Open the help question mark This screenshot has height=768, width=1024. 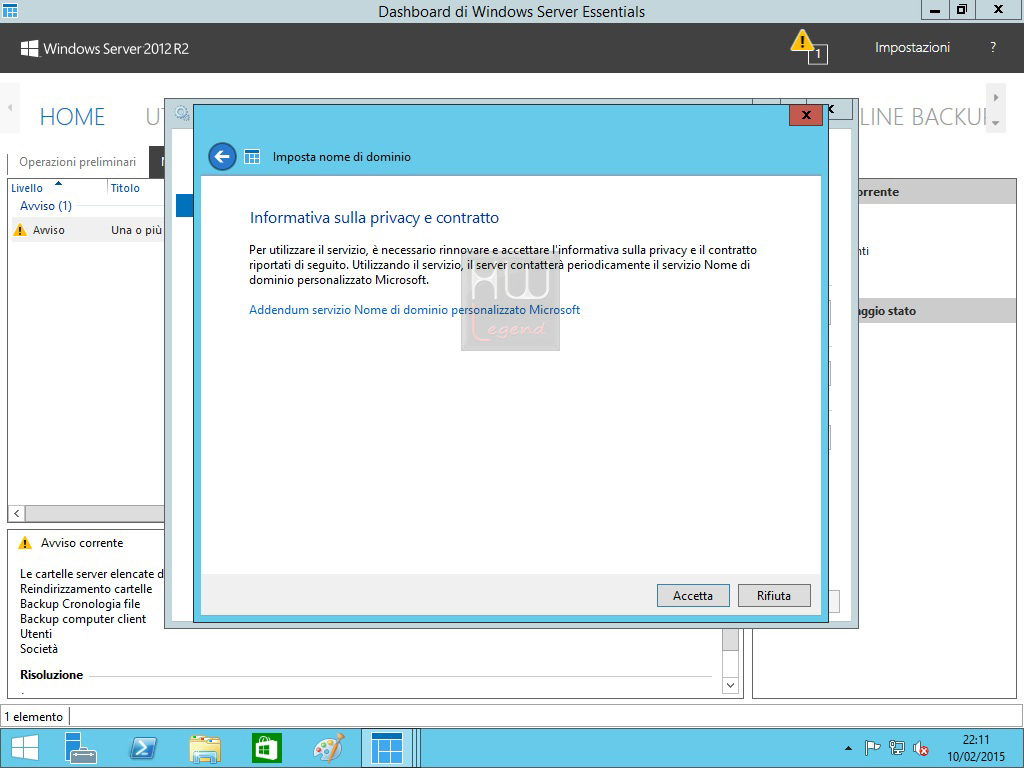(x=993, y=47)
